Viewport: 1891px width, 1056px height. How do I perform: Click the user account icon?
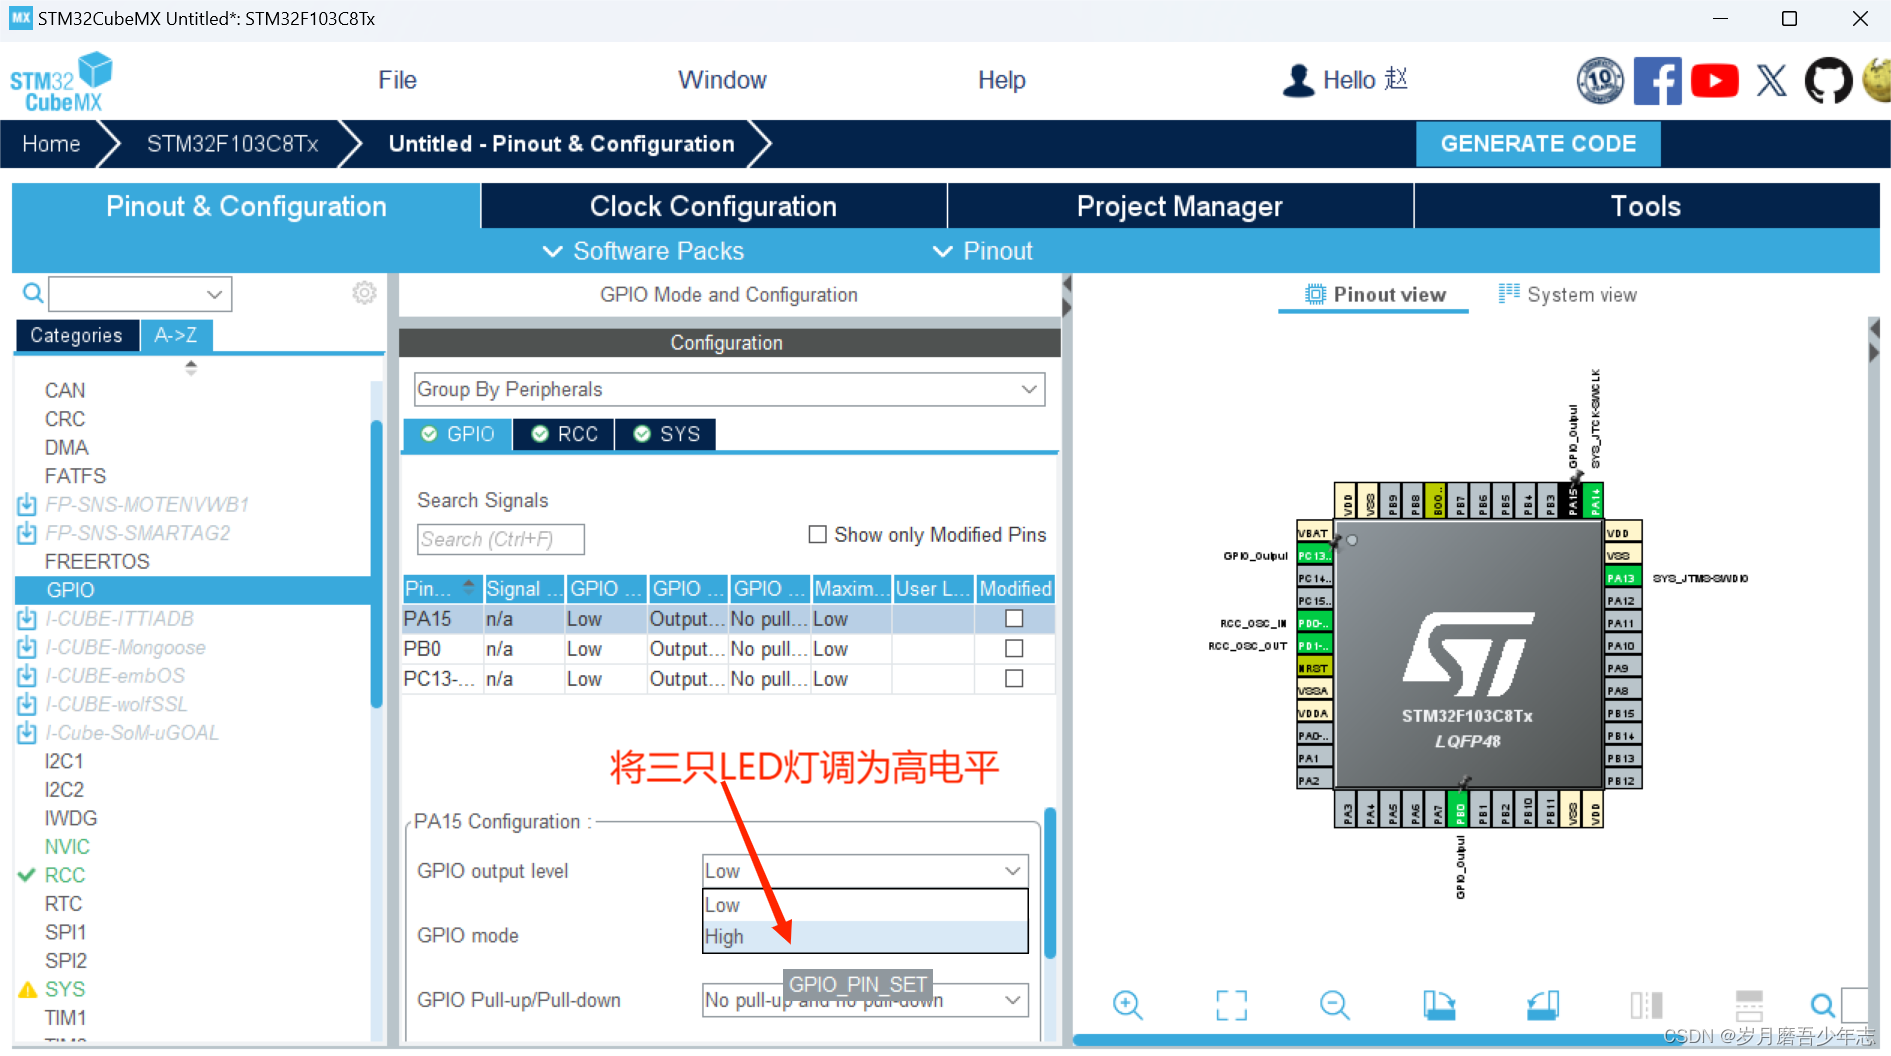(x=1298, y=80)
